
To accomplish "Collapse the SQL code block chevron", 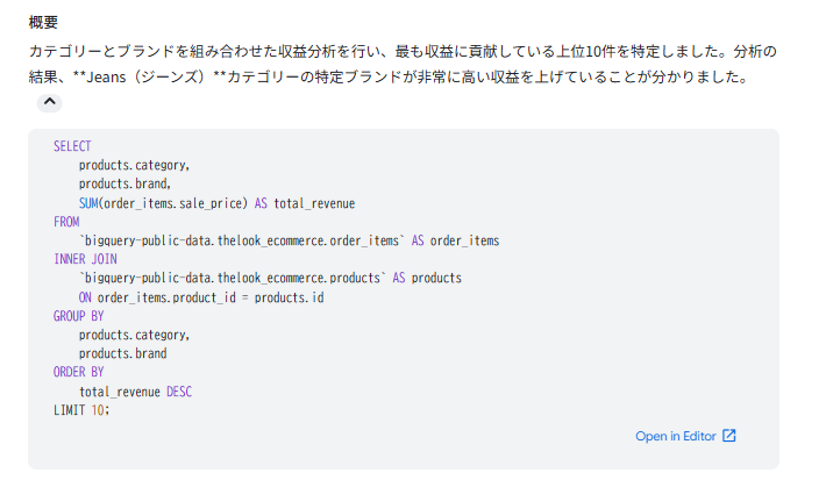I will (49, 103).
